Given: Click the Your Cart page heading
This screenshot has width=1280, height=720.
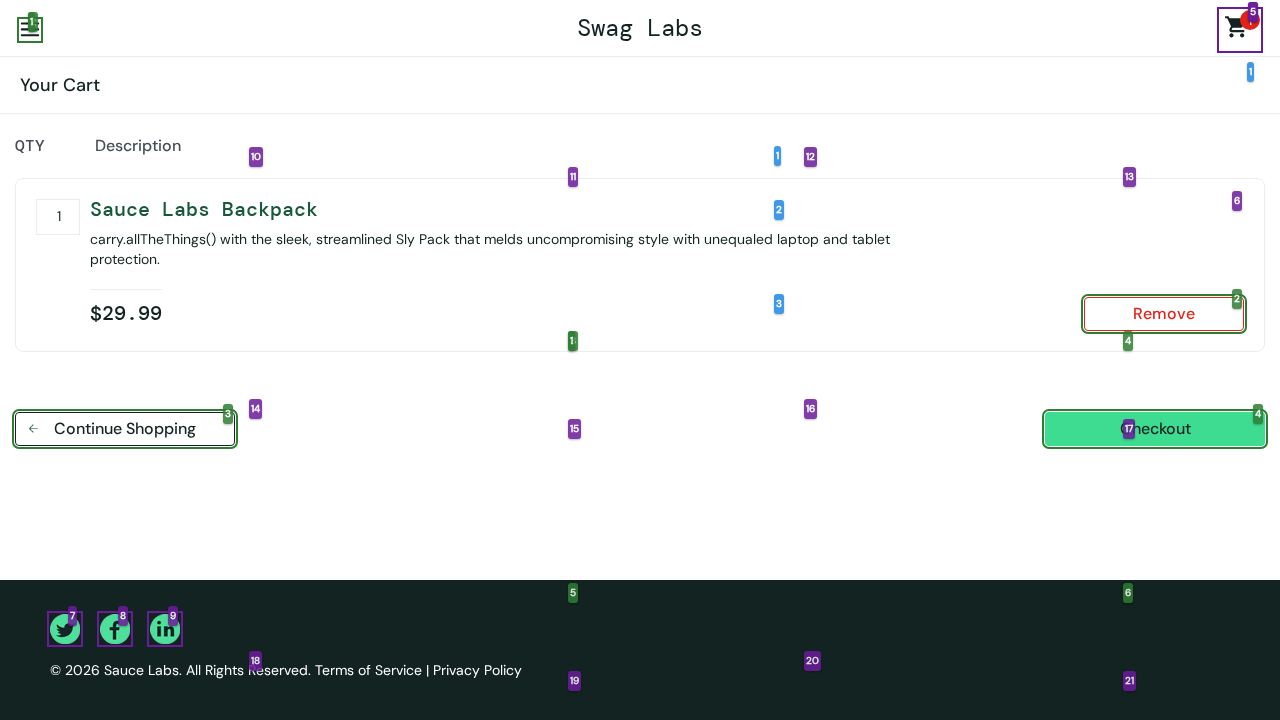Looking at the screenshot, I should [x=60, y=85].
